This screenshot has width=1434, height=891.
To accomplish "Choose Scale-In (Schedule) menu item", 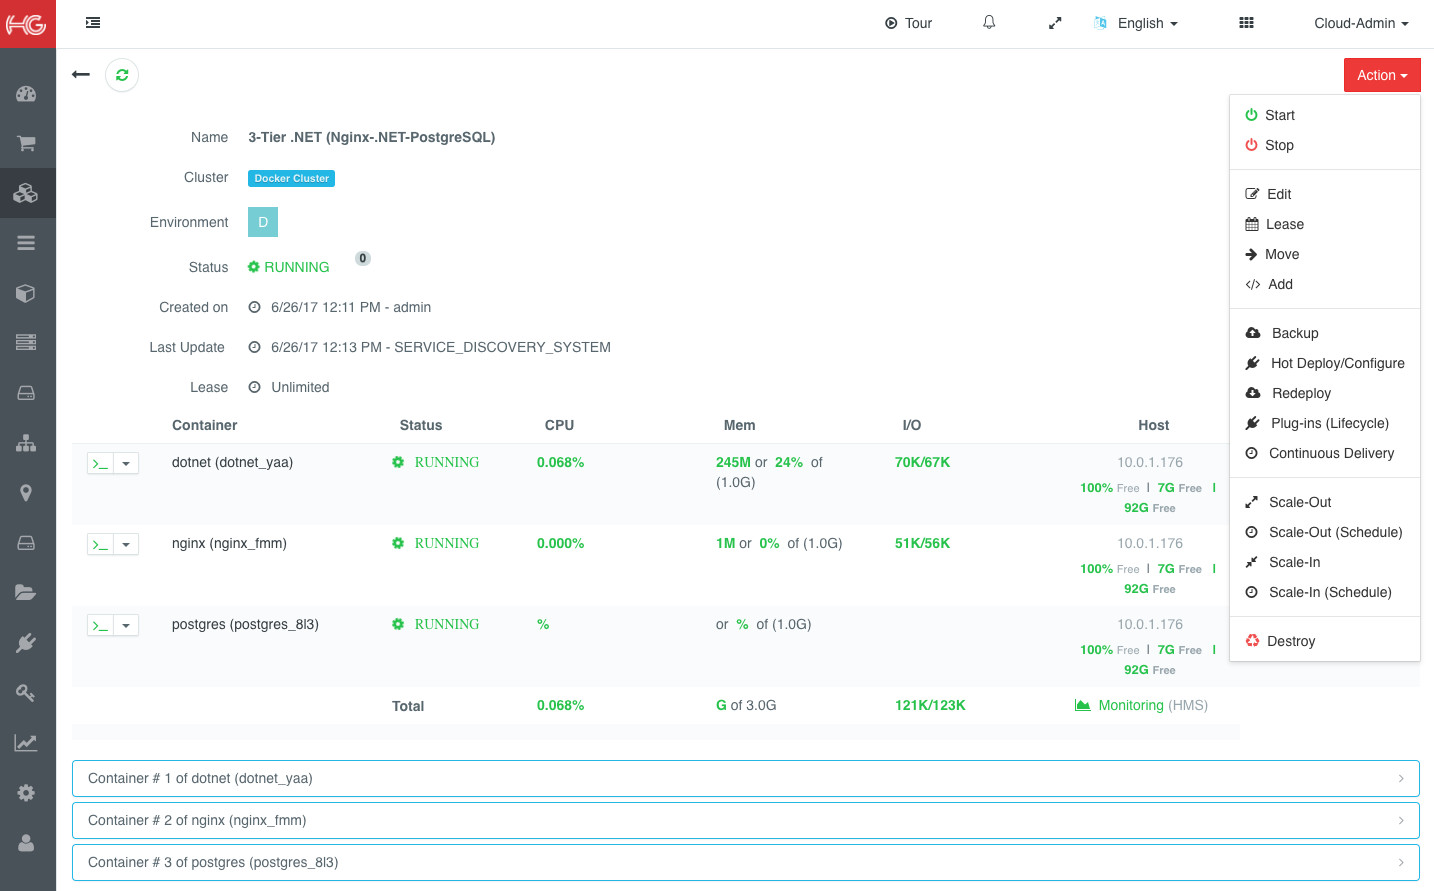I will click(x=1325, y=592).
